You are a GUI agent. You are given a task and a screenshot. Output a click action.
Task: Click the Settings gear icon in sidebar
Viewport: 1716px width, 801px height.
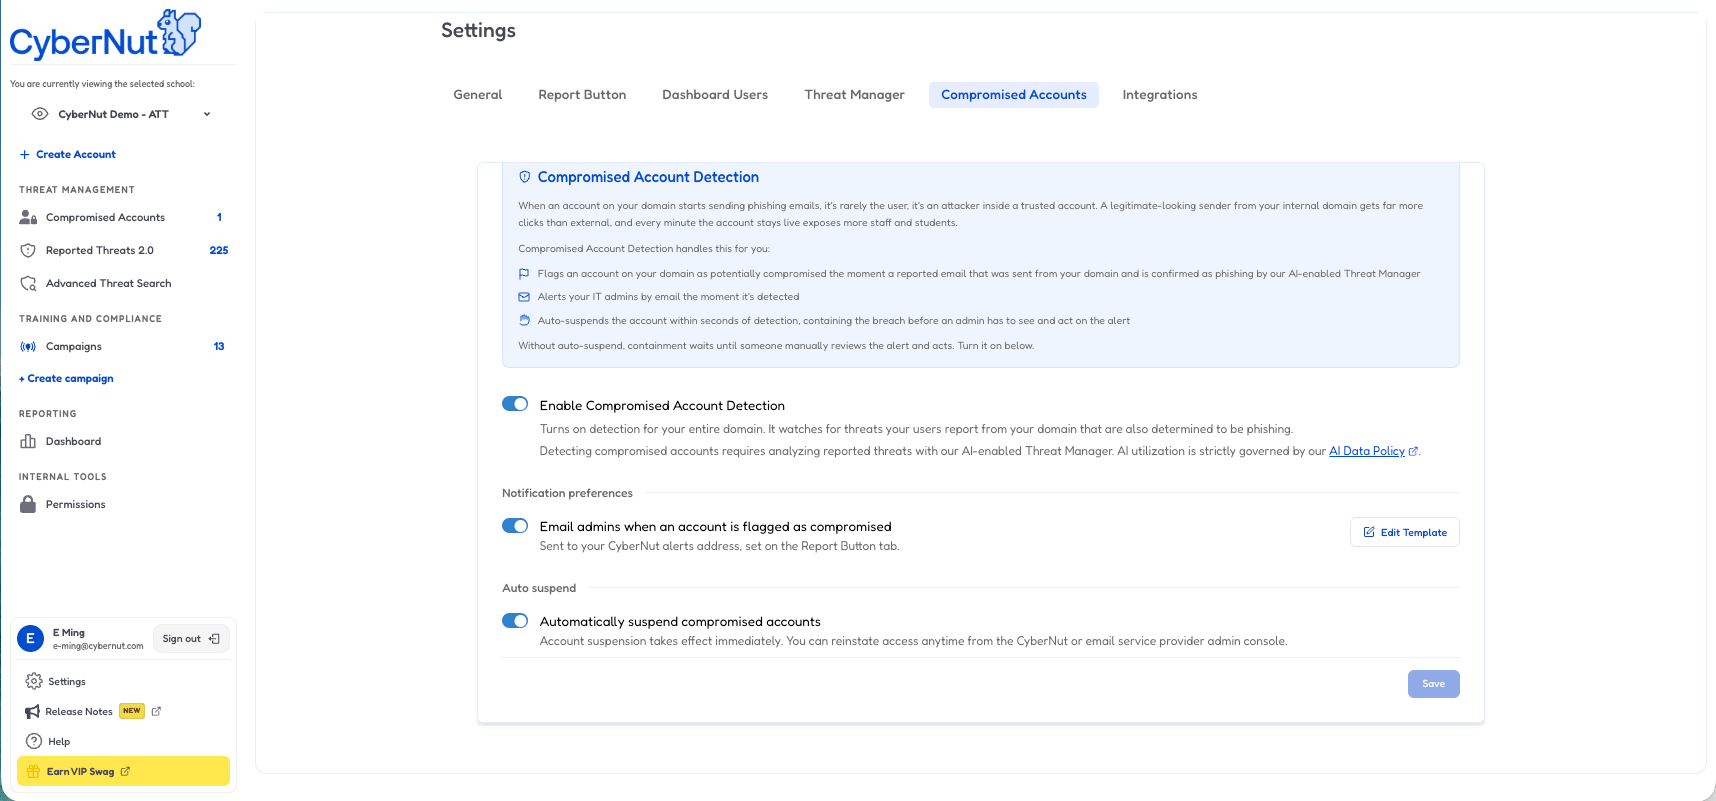tap(34, 681)
